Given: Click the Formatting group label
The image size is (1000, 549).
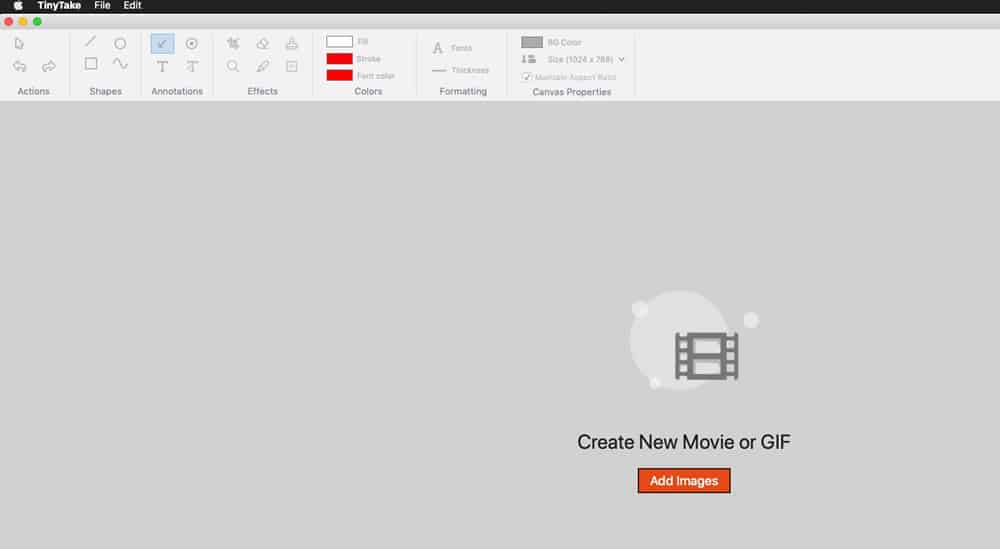Looking at the screenshot, I should (463, 91).
